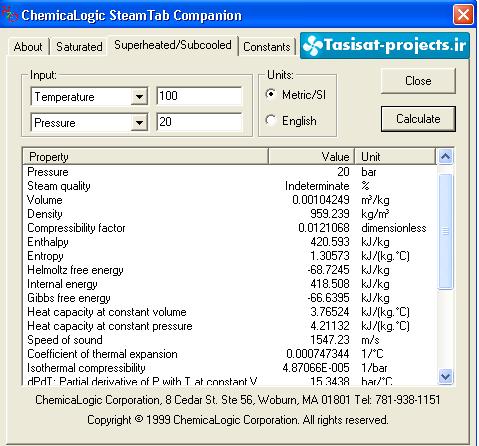Select the Isothermal compressibility row

(x=230, y=368)
